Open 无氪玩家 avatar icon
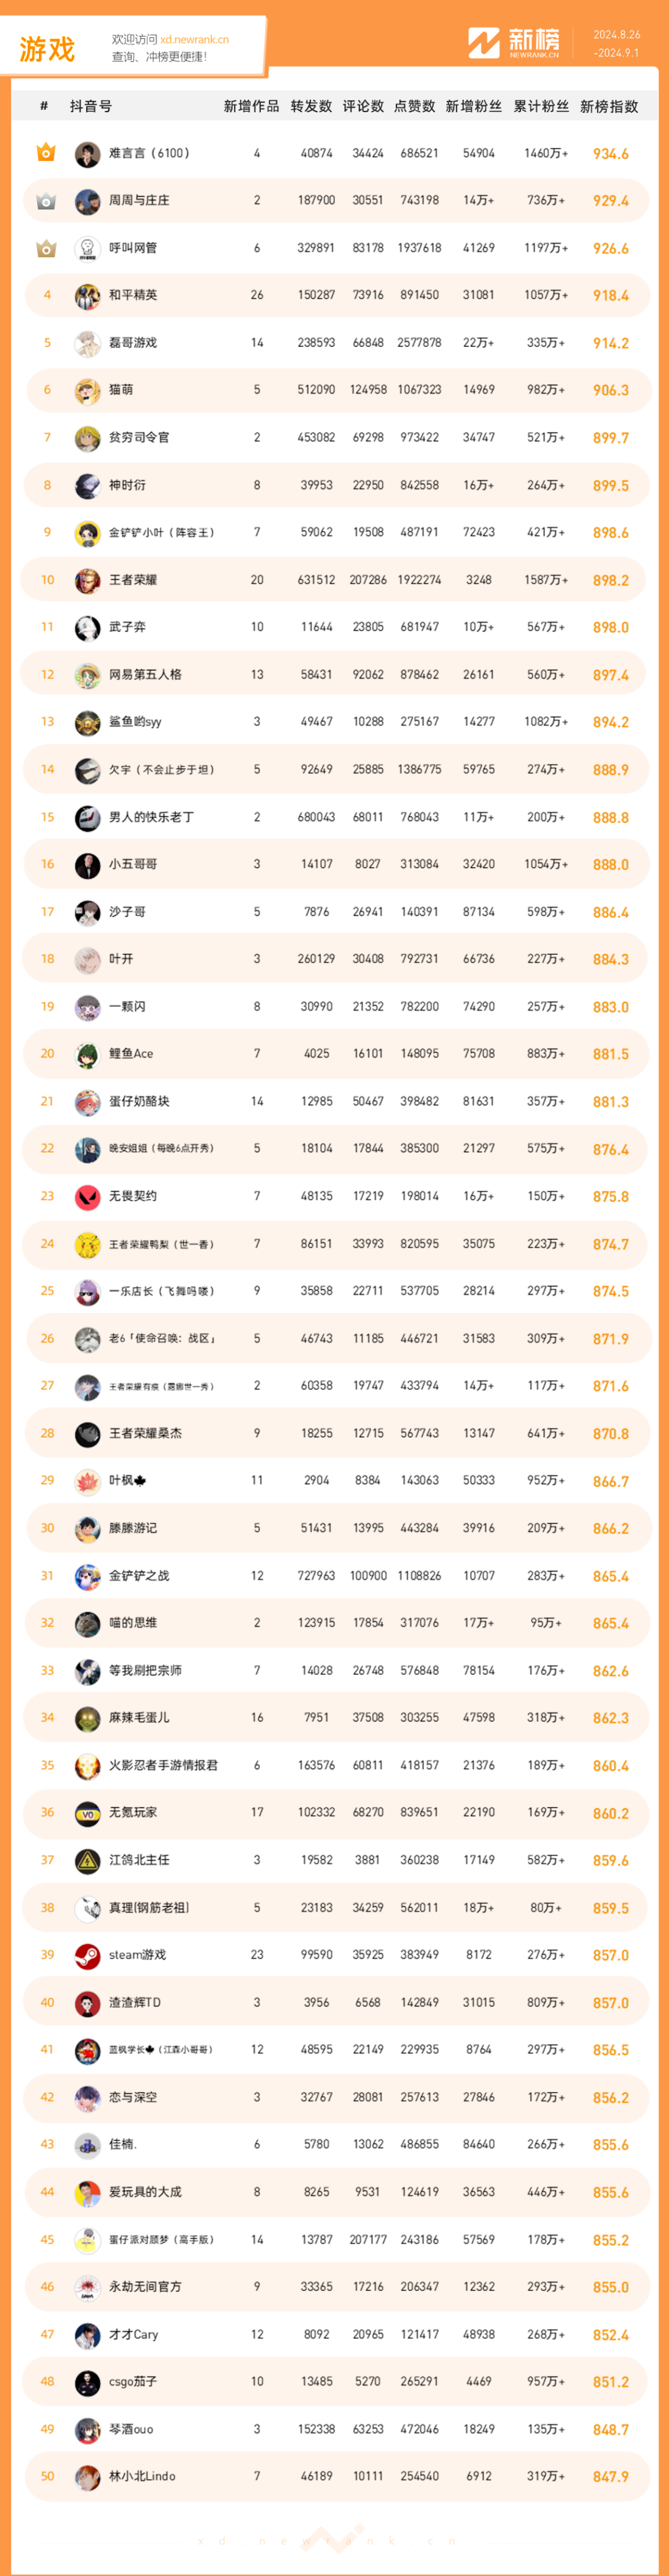Viewport: 669px width, 2576px height. 87,1813
